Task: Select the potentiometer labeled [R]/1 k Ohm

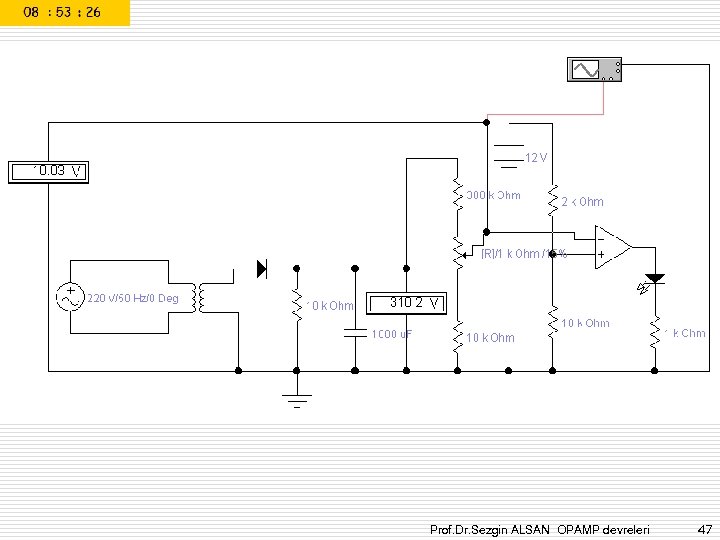Action: tap(459, 253)
